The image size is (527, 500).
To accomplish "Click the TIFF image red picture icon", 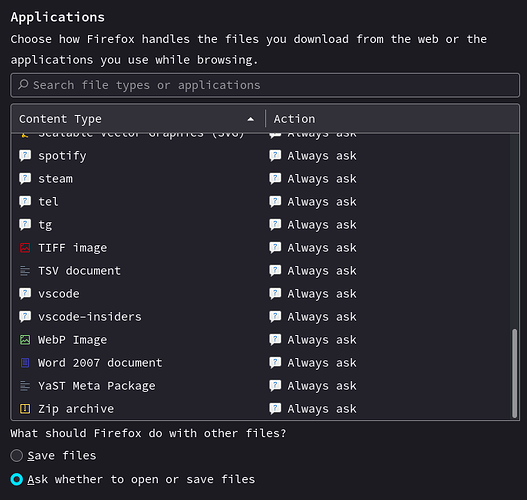I will [25, 248].
